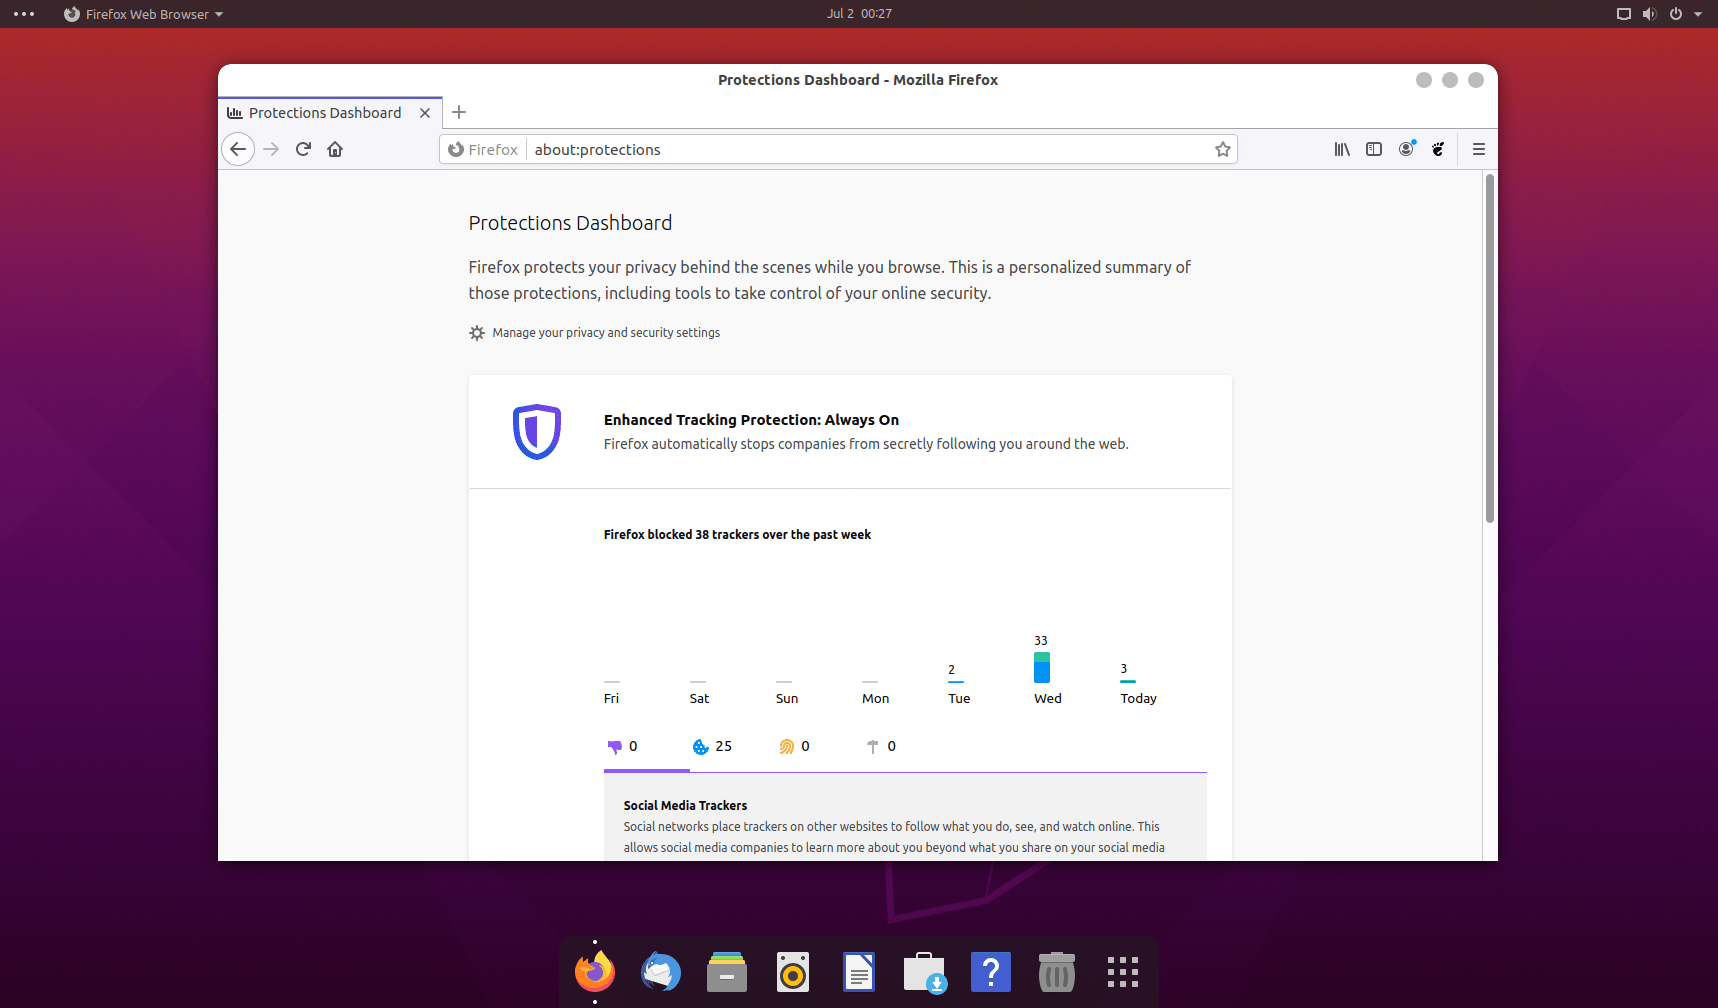Click the volume icon in system tray
This screenshot has width=1718, height=1008.
1649,14
